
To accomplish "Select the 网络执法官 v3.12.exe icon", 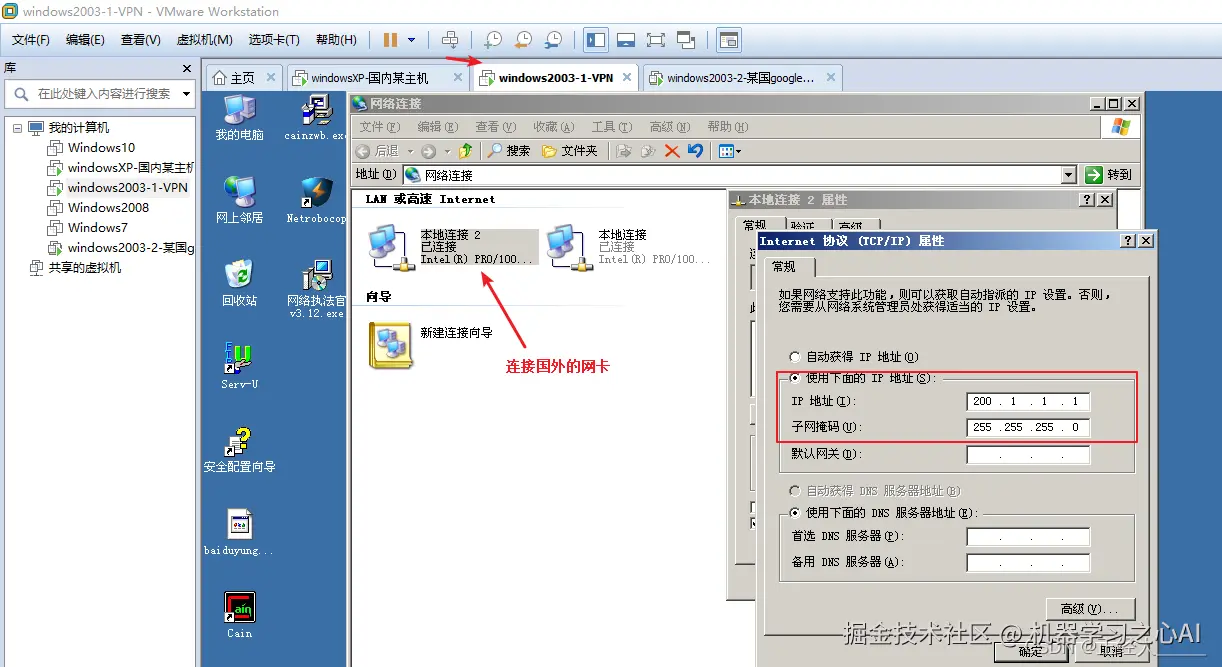I will tap(316, 290).
